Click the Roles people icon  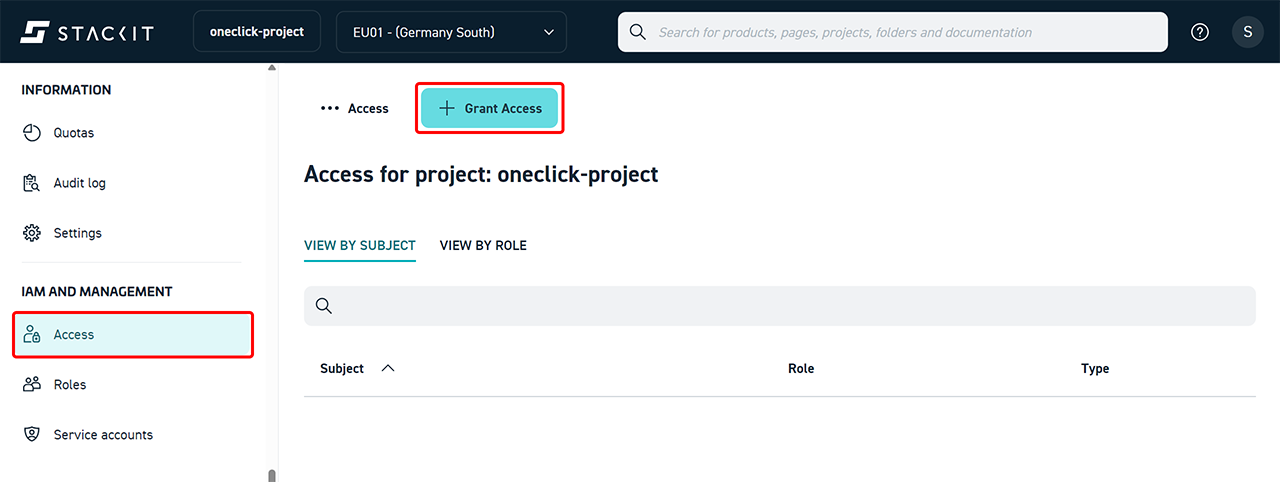pos(32,385)
